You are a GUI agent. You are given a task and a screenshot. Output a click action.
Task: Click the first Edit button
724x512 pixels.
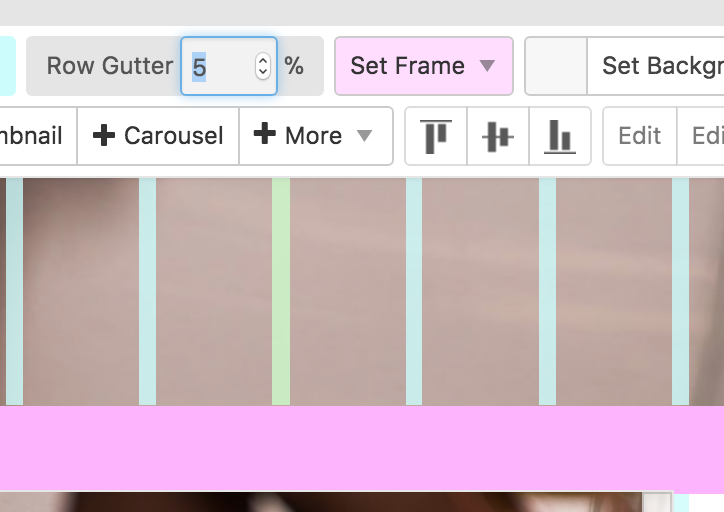click(640, 136)
